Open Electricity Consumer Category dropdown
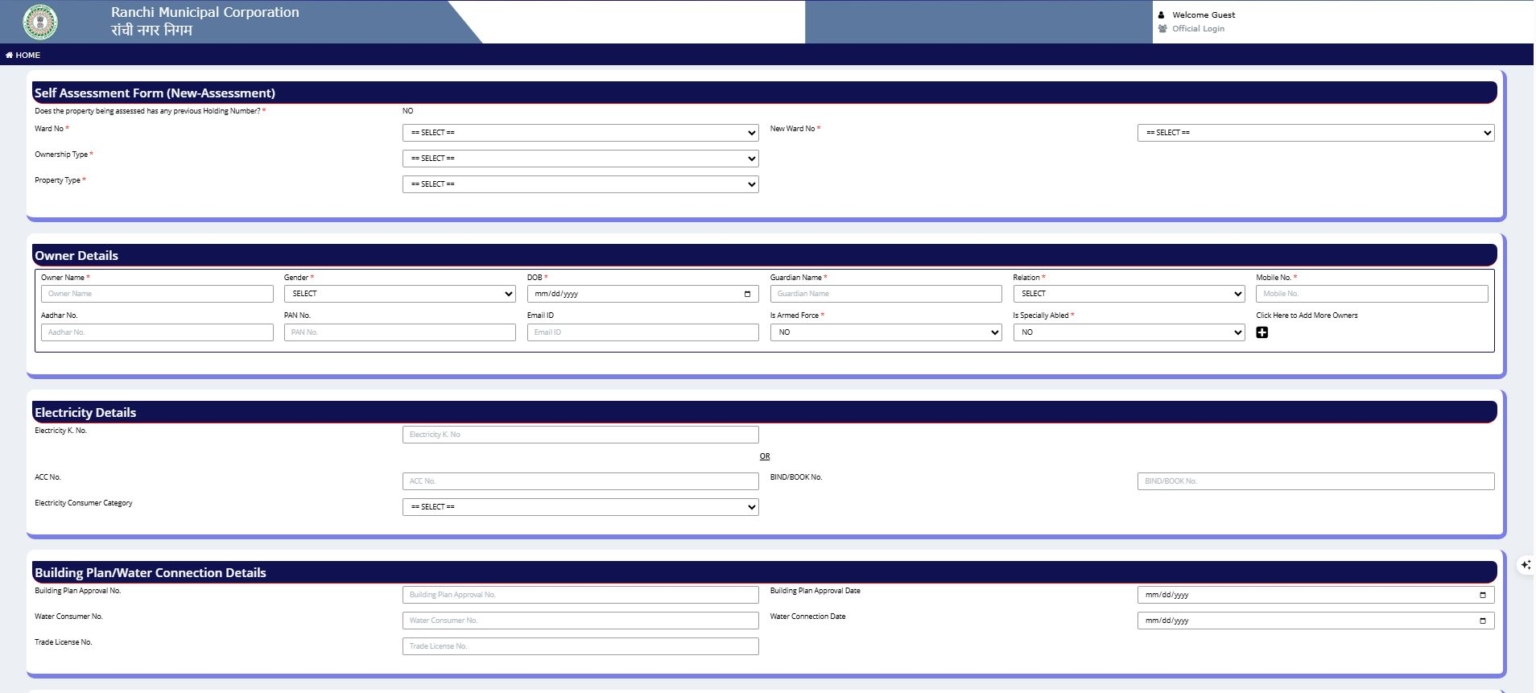 580,507
